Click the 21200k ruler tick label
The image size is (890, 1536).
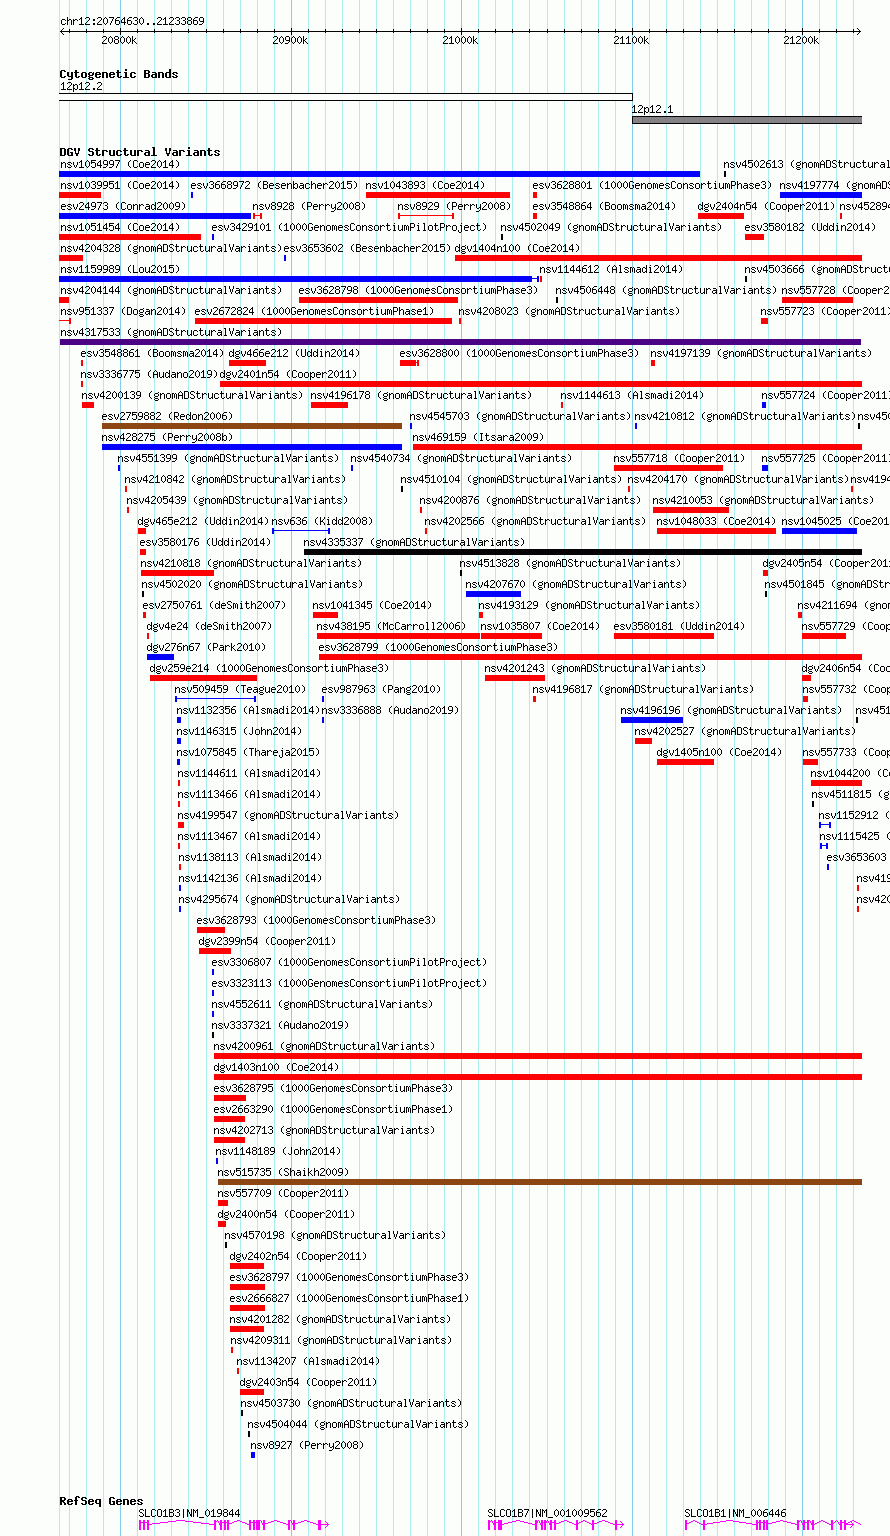[x=801, y=40]
